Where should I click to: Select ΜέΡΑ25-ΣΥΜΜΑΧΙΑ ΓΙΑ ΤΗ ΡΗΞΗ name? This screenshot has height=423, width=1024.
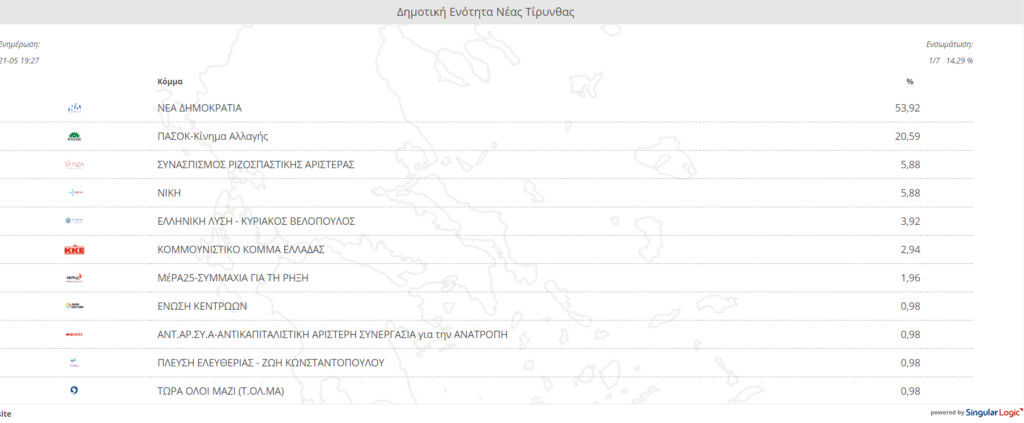[232, 278]
